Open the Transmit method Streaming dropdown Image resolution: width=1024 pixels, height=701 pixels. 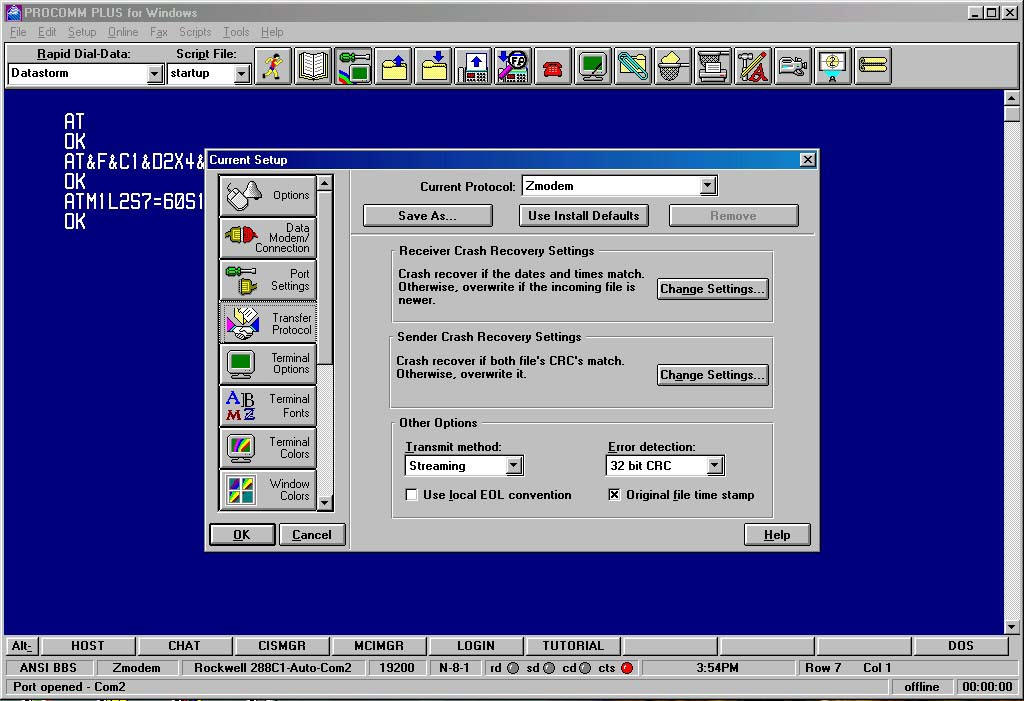pyautogui.click(x=514, y=465)
